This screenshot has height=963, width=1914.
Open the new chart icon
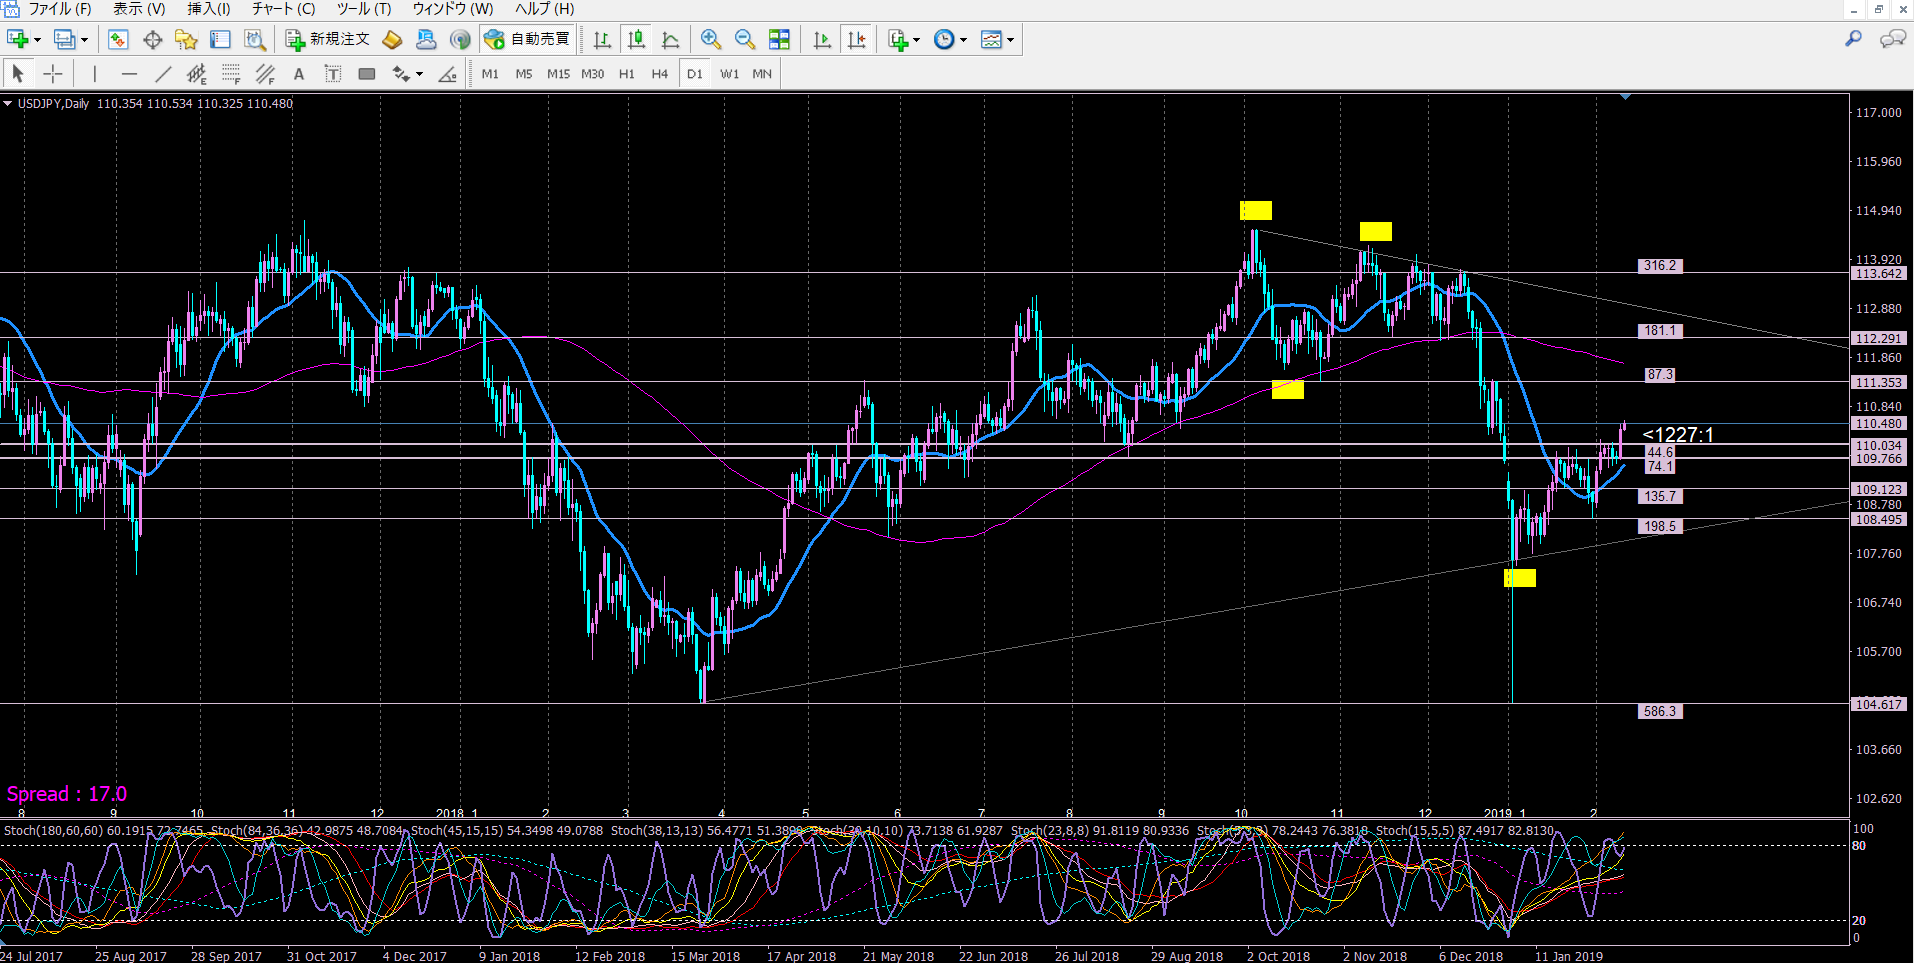pyautogui.click(x=18, y=39)
